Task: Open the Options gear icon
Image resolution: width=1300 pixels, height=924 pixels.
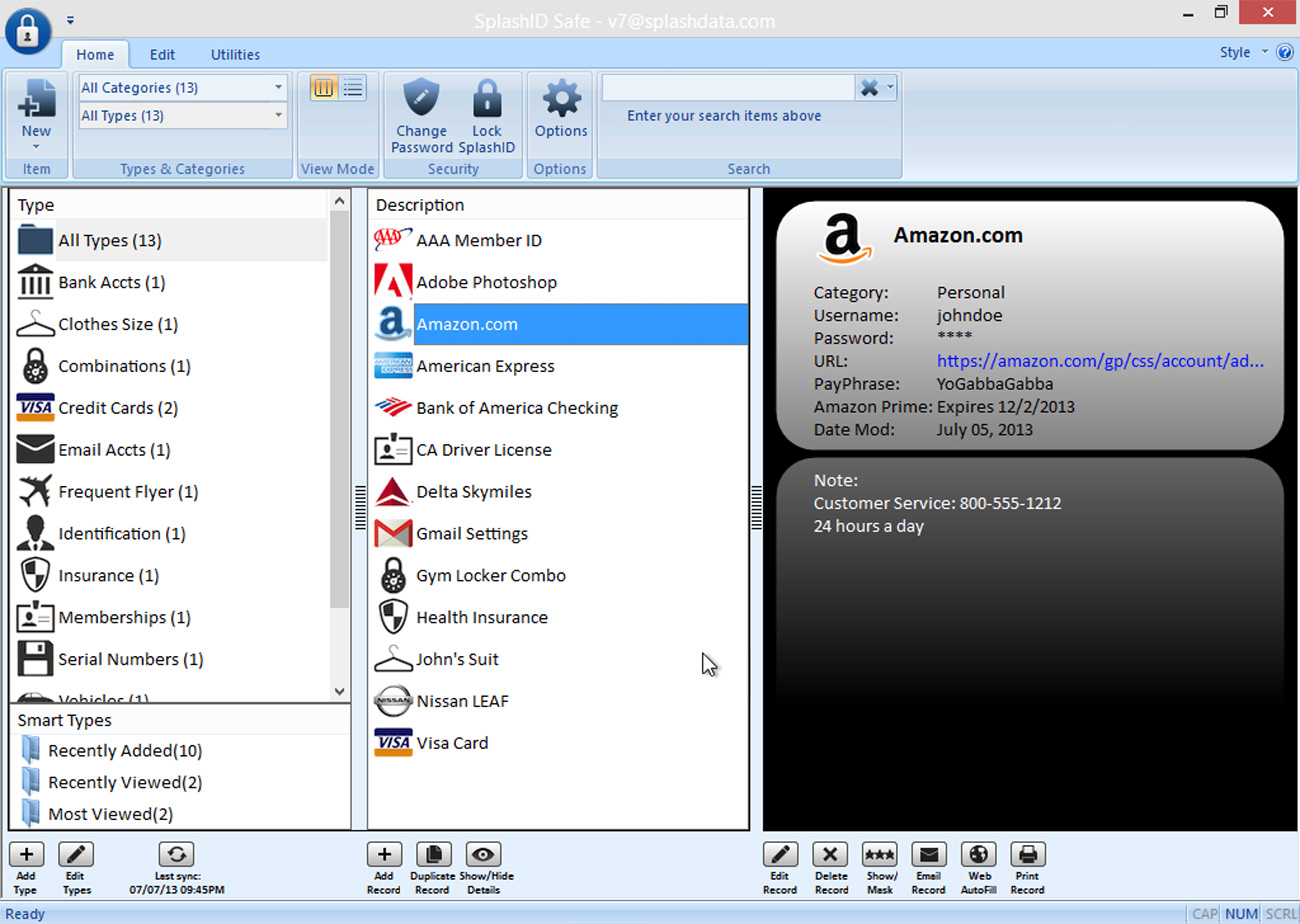Action: 561,99
